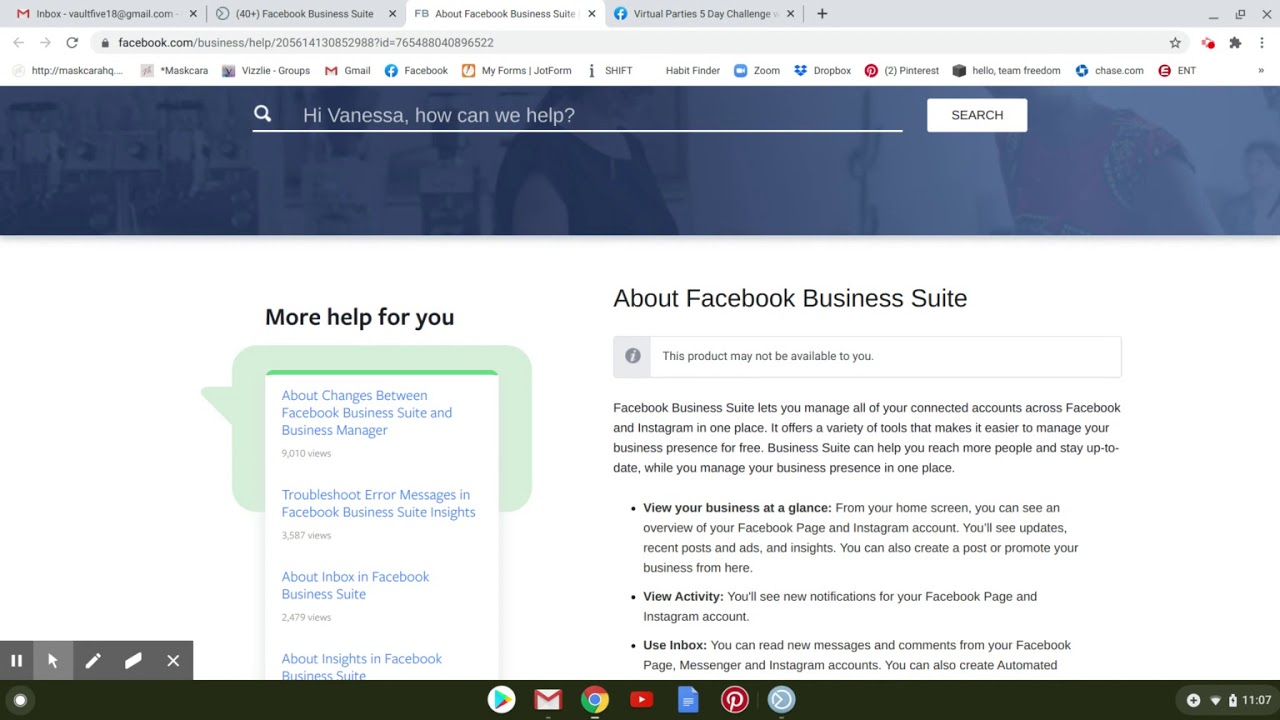The image size is (1280, 720).
Task: Open the system tray clock 11:07
Action: point(1257,700)
